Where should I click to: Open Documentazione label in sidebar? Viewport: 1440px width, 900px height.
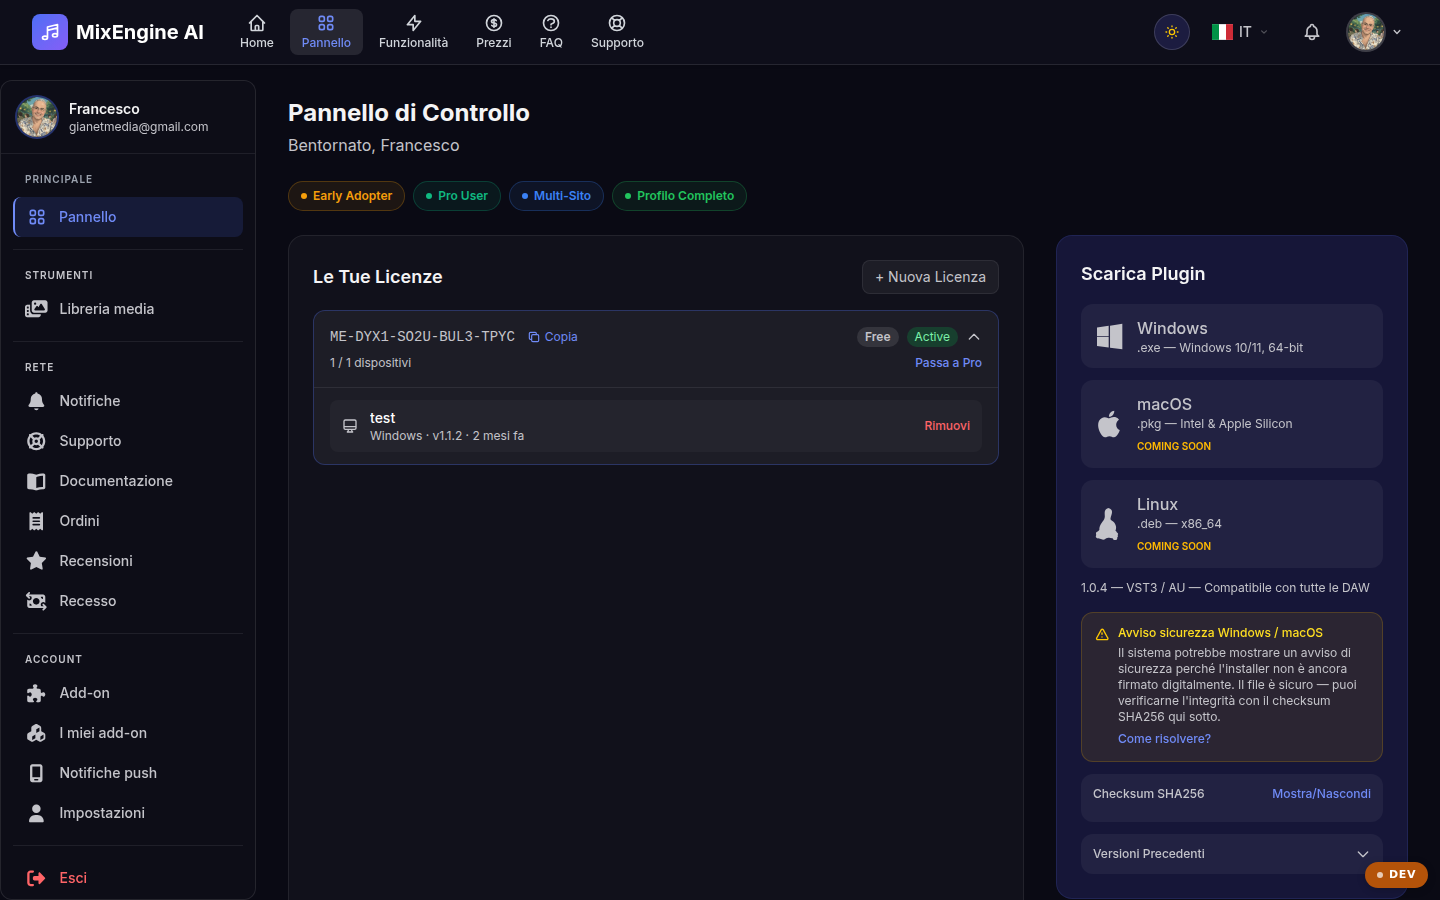pyautogui.click(x=116, y=481)
